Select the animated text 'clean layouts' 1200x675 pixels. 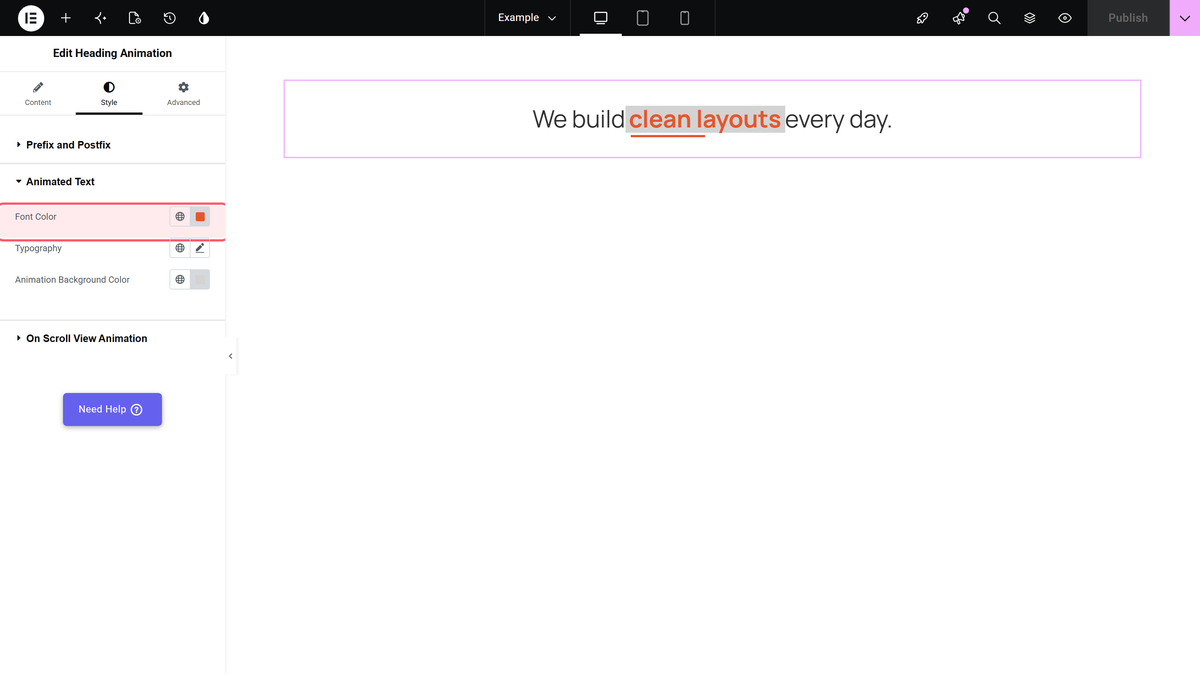(x=705, y=120)
